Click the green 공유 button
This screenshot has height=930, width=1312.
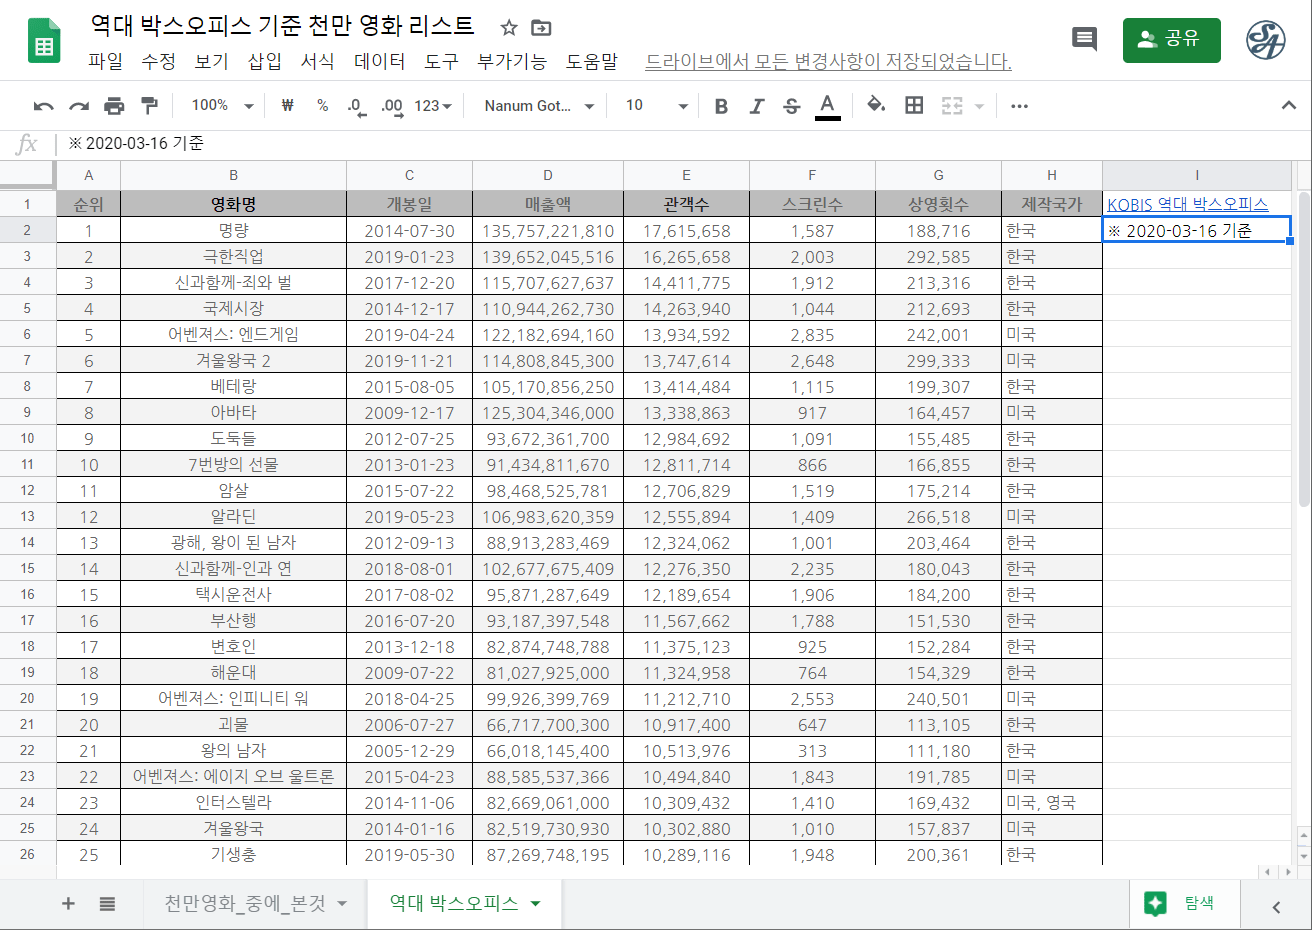pyautogui.click(x=1171, y=40)
